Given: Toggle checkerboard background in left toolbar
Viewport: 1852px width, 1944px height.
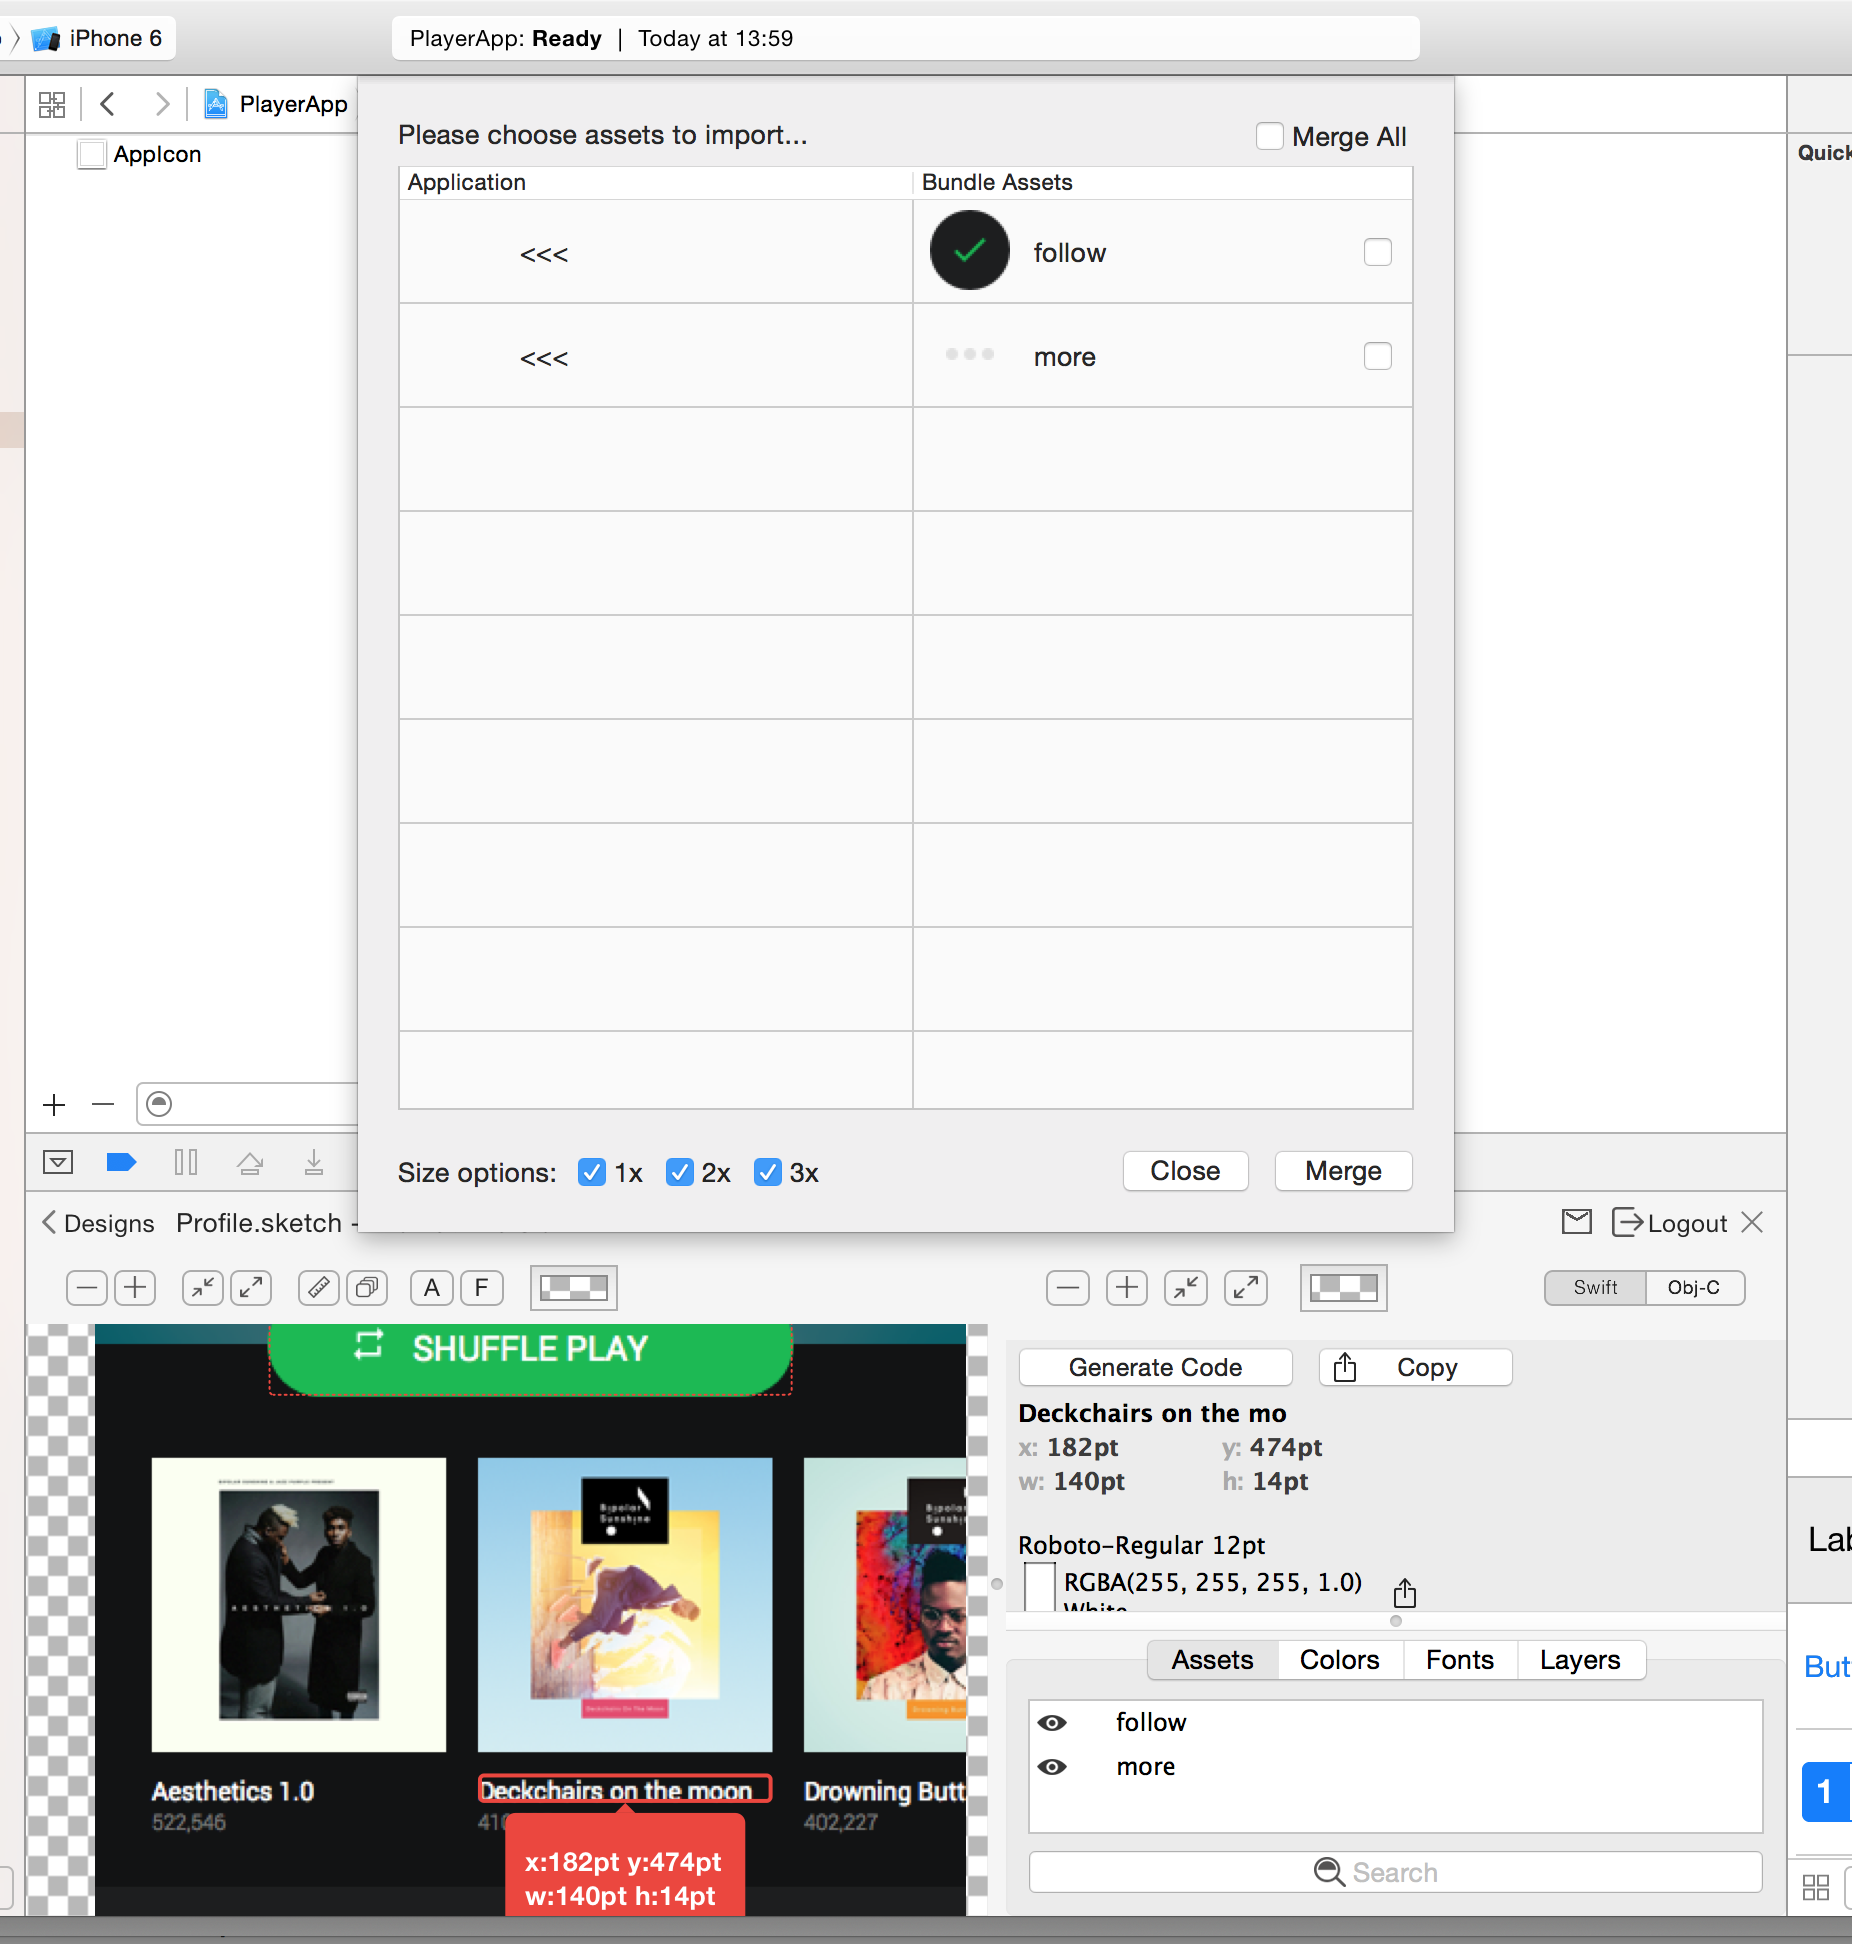Looking at the screenshot, I should (x=574, y=1288).
